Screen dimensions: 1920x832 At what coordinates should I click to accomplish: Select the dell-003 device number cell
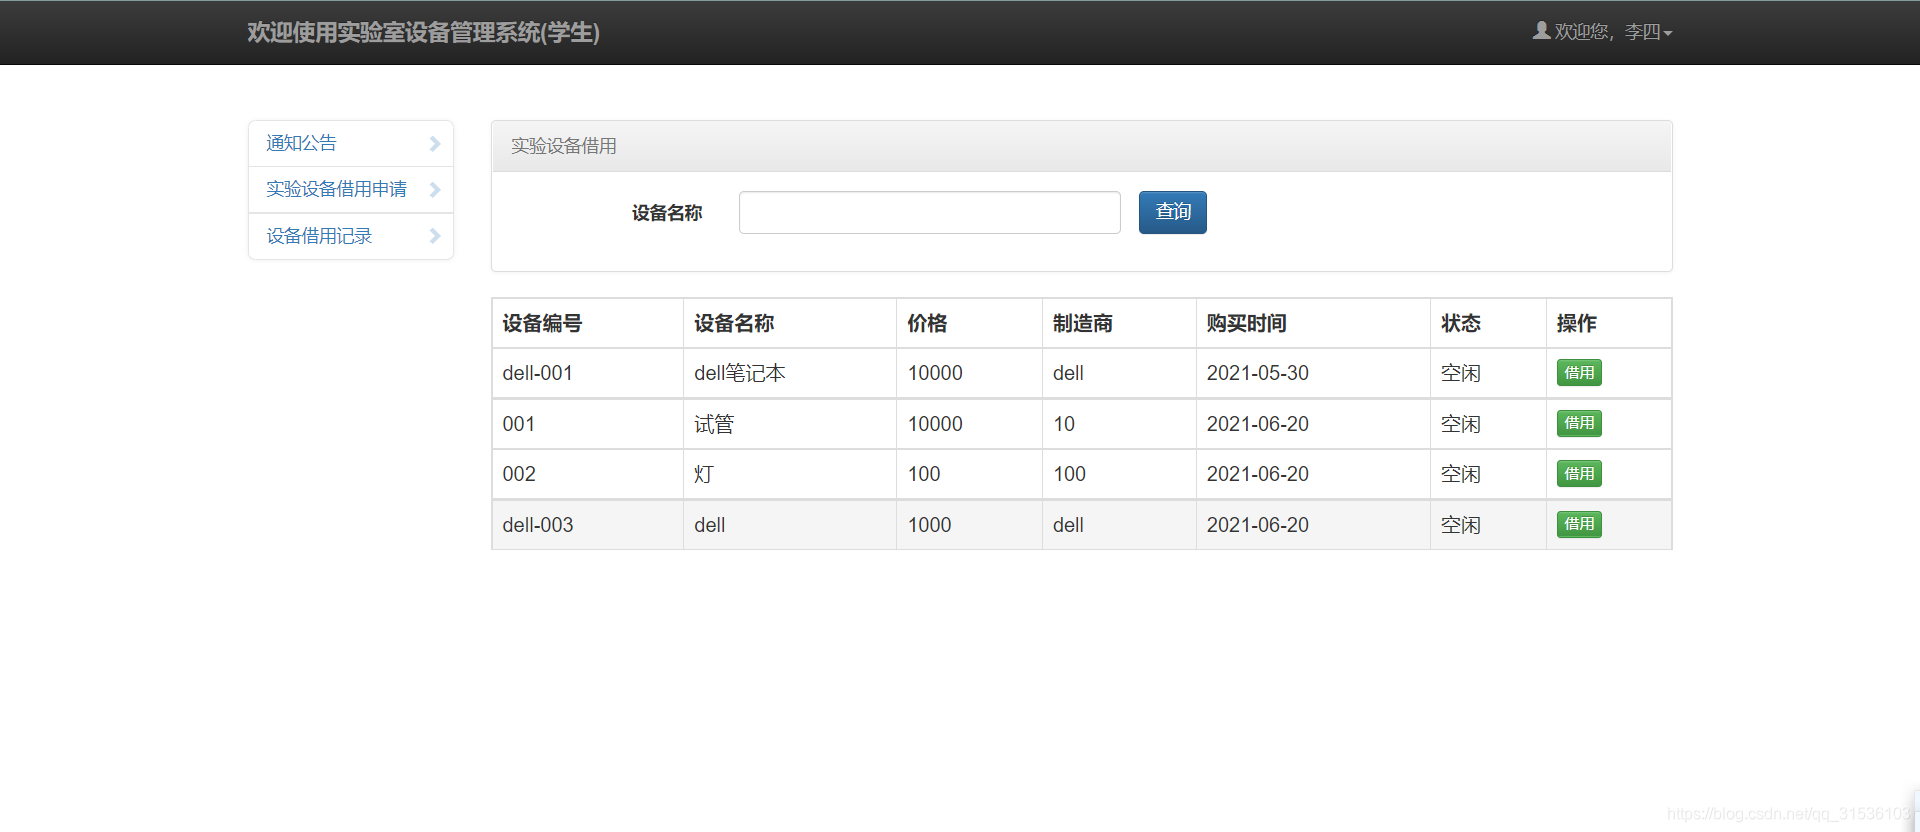click(x=588, y=525)
